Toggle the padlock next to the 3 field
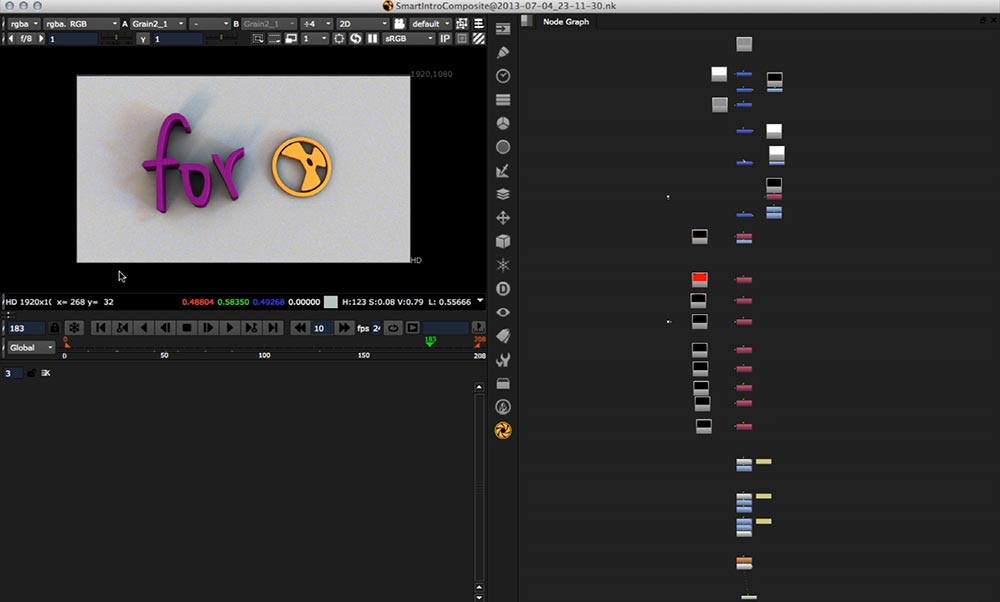Viewport: 1000px width, 602px height. (x=31, y=373)
